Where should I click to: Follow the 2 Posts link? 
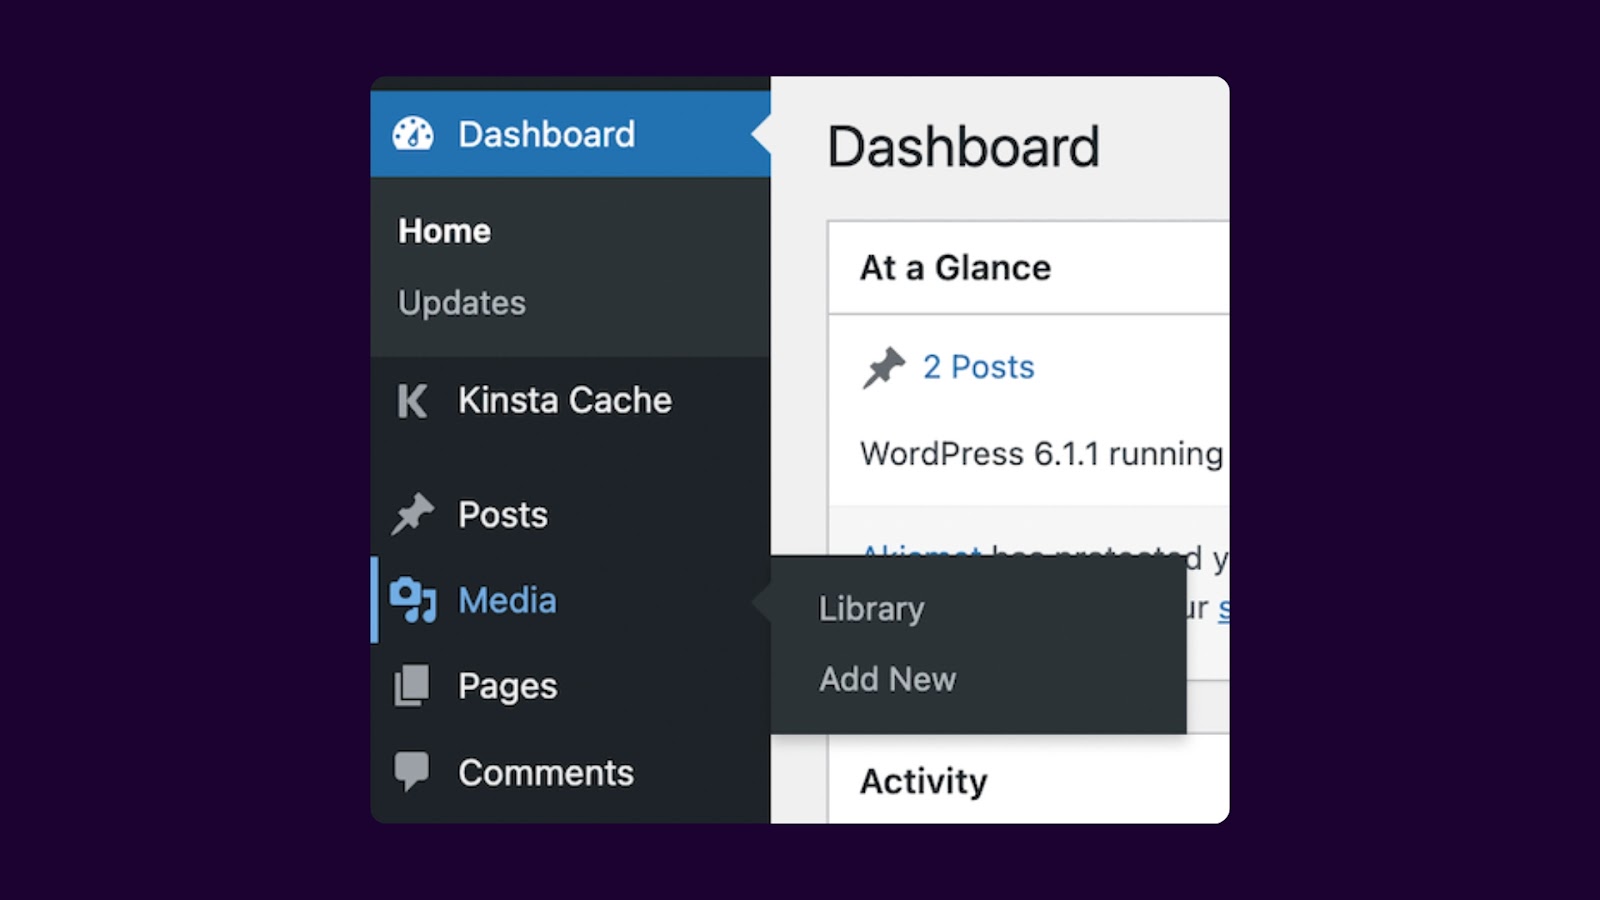click(978, 367)
